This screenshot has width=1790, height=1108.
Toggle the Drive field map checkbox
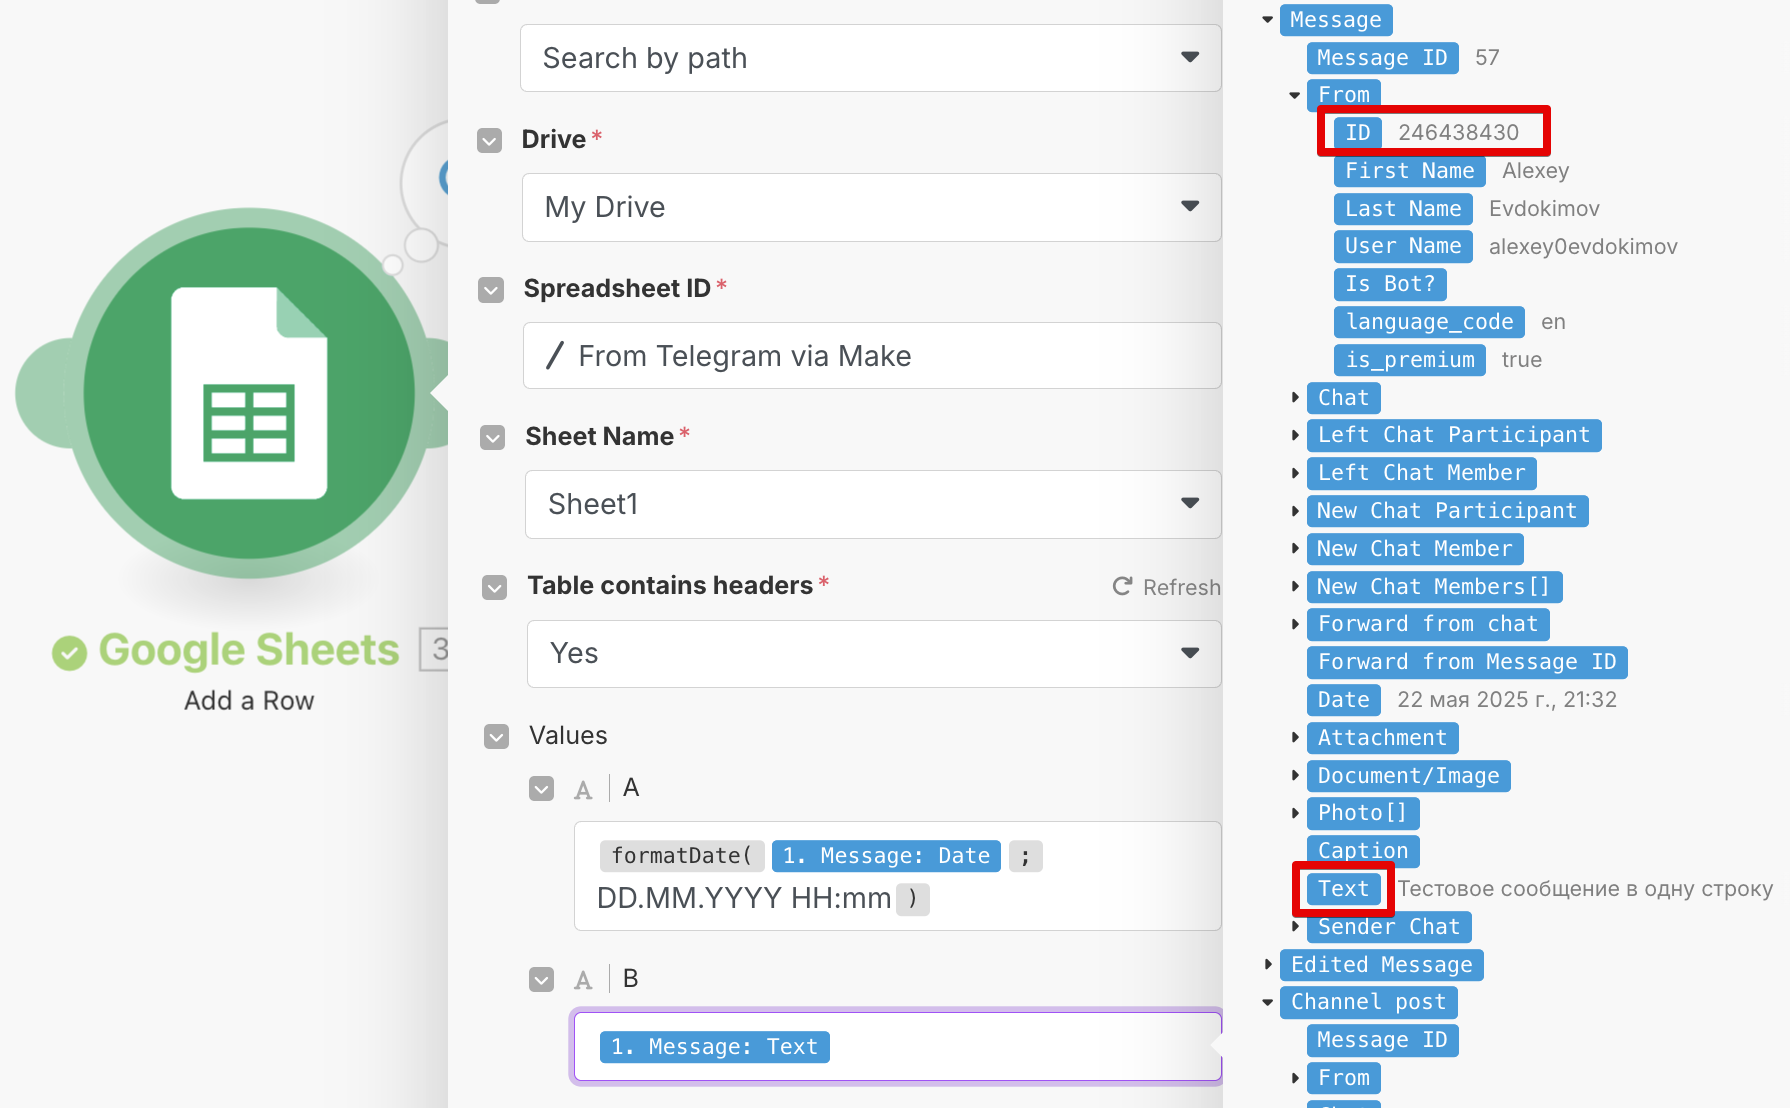click(490, 140)
